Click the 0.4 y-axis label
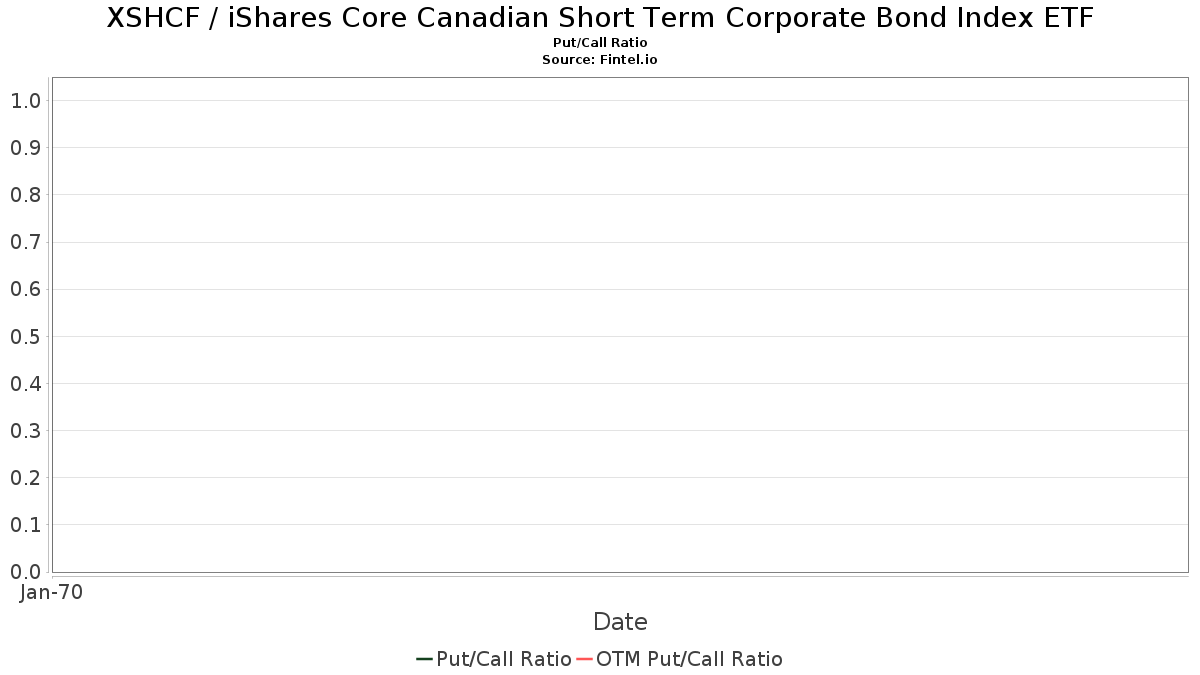1200x675 pixels. point(25,384)
